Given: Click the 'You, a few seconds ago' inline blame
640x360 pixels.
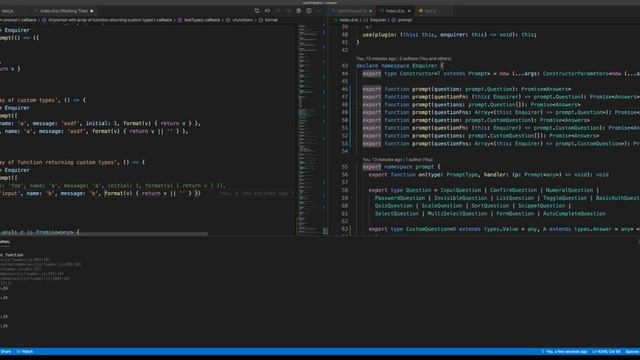Looking at the screenshot, I should pyautogui.click(x=253, y=193).
